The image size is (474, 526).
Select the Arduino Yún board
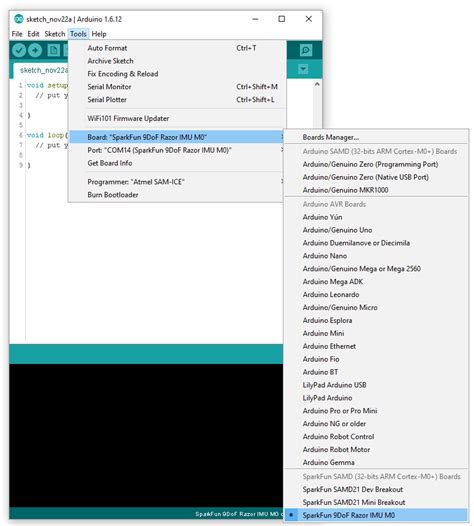(376, 217)
